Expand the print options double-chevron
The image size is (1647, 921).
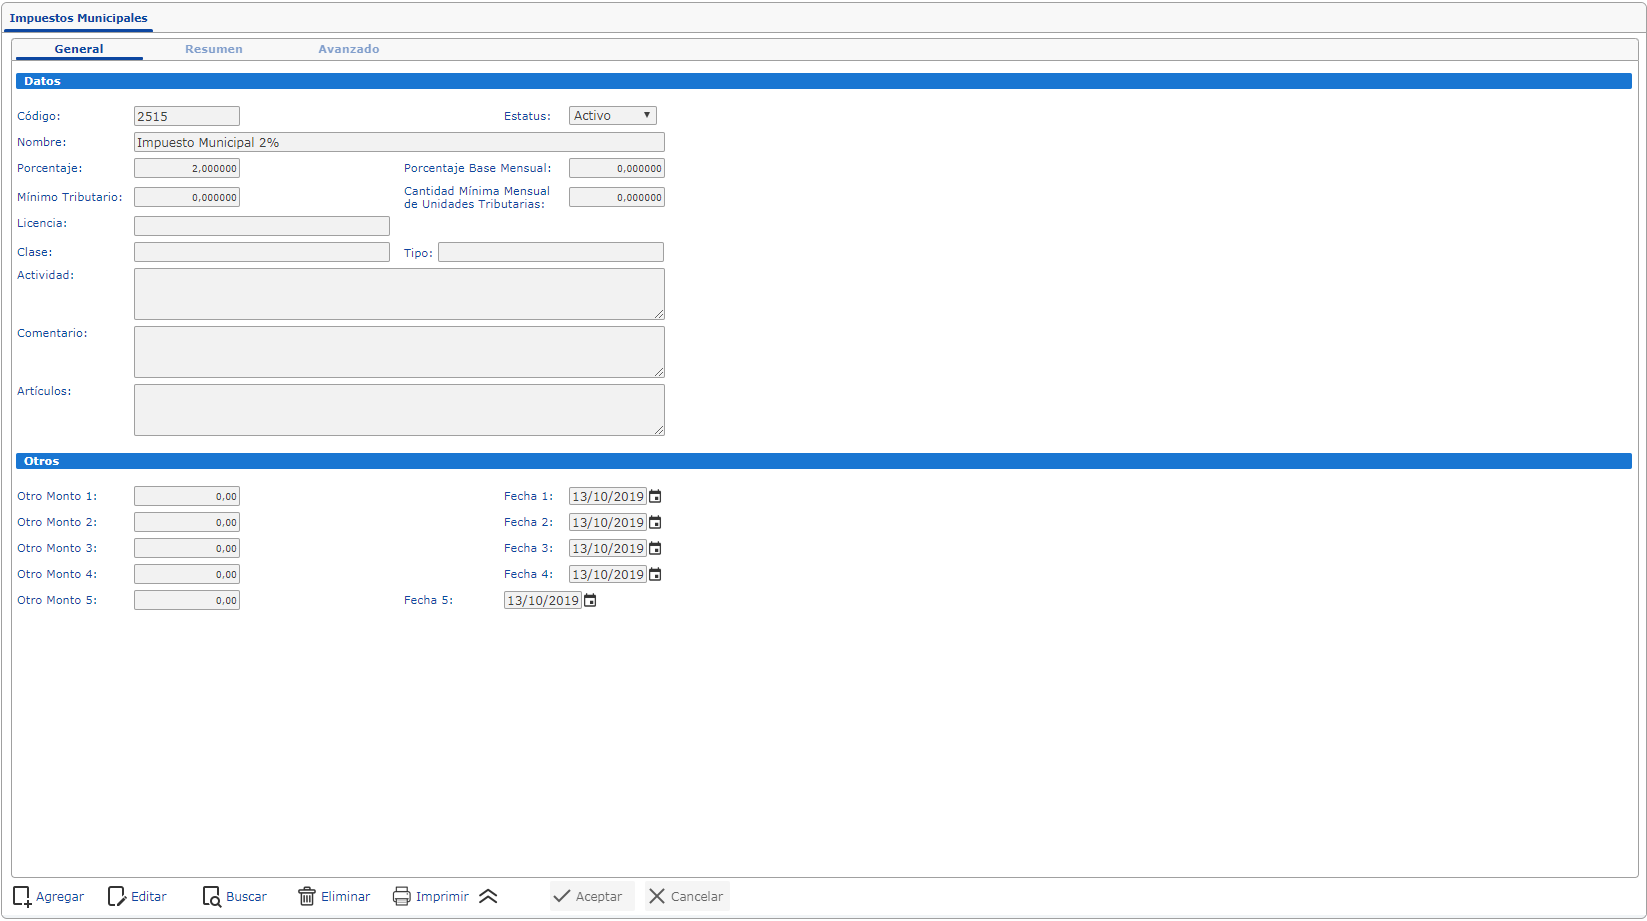488,897
